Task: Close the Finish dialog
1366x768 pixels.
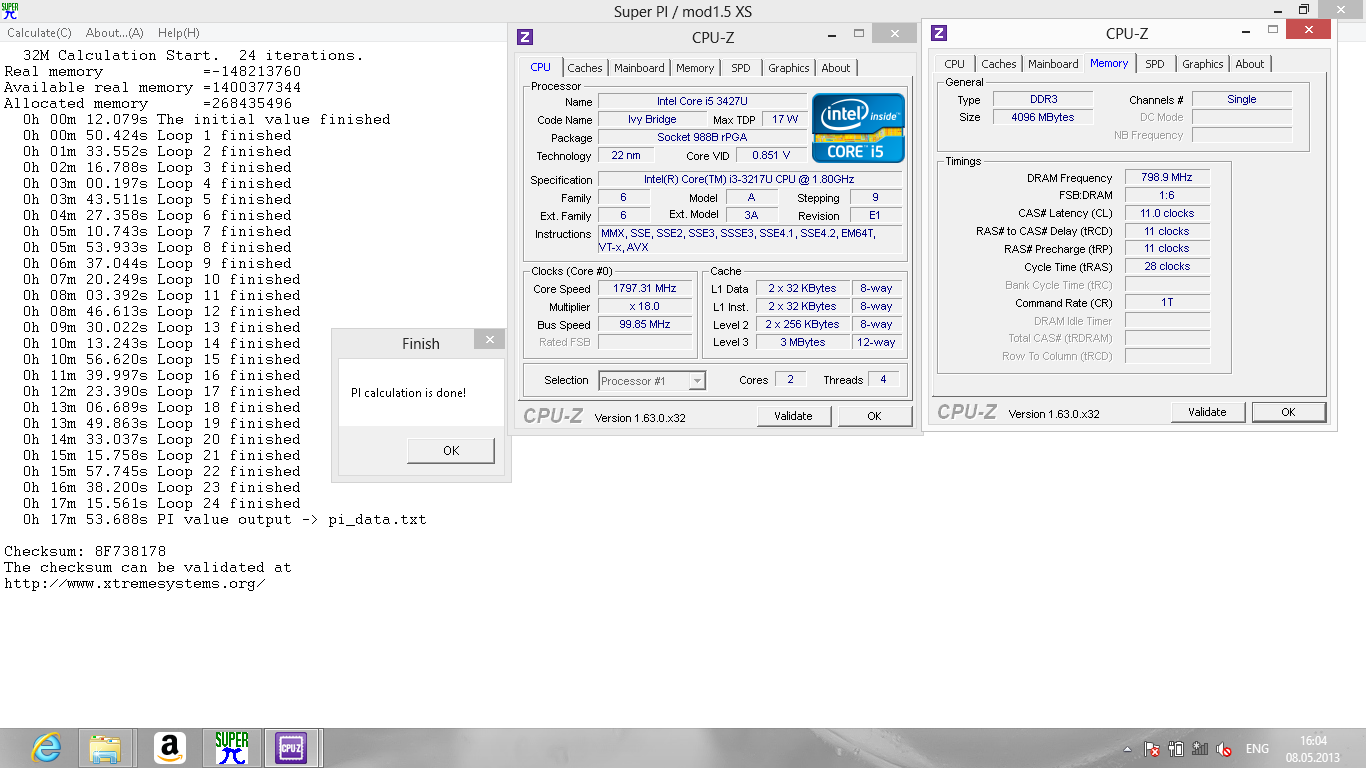Action: click(489, 340)
